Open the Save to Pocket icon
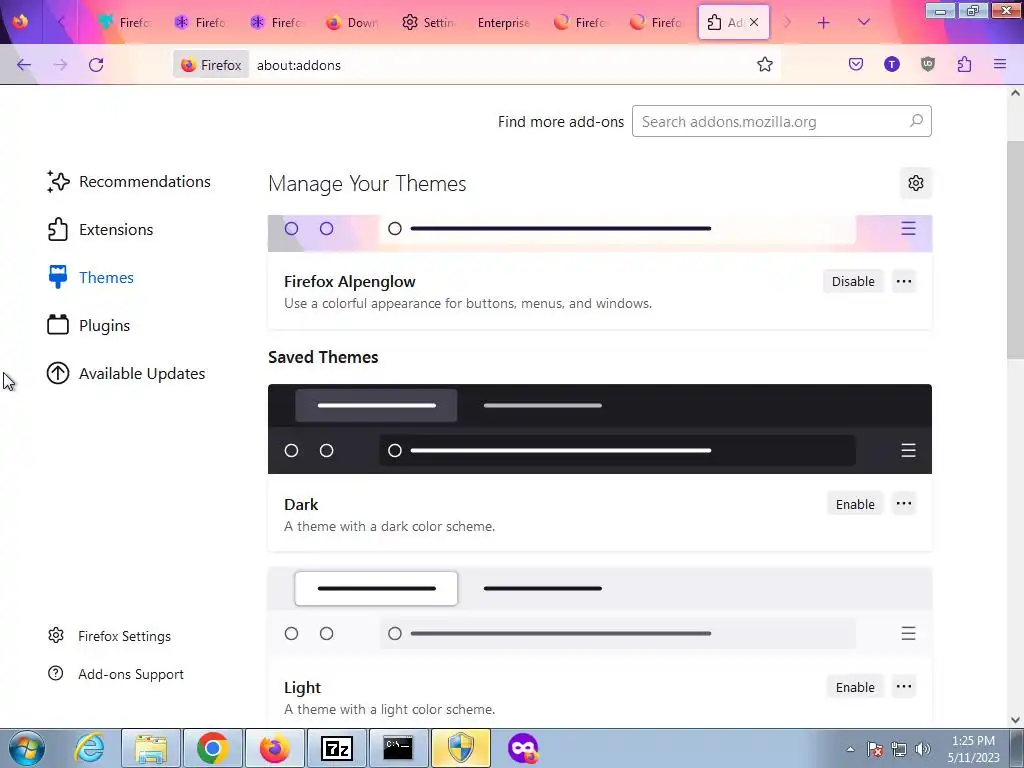1024x768 pixels. (856, 64)
